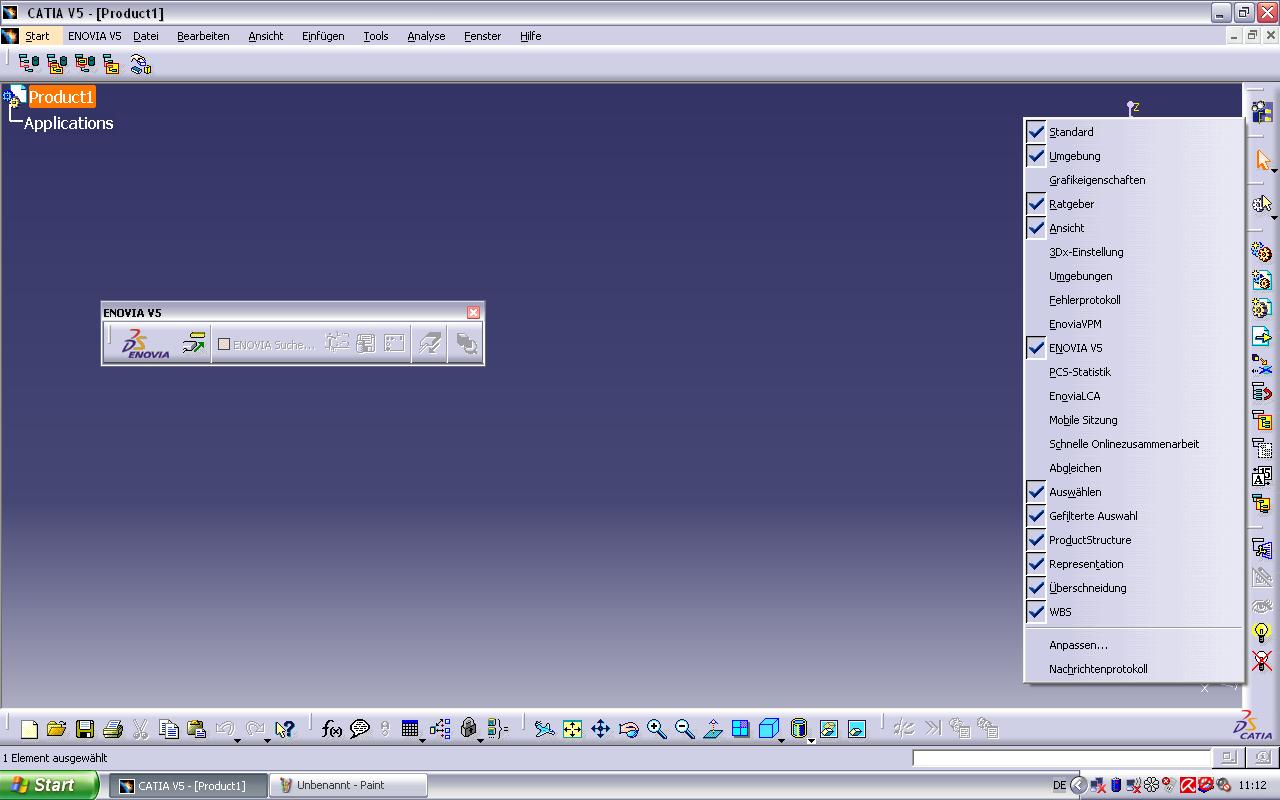This screenshot has height=800, width=1280.
Task: Save with the floppy disk icon
Action: coord(85,729)
